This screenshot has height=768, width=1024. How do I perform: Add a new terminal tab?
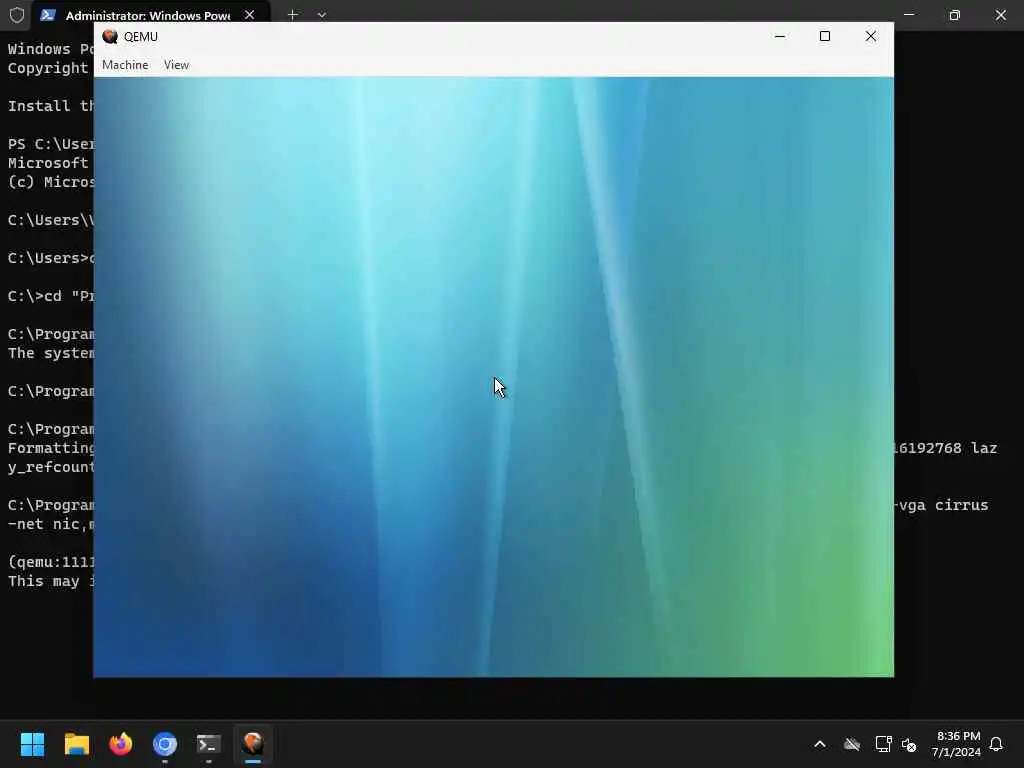pyautogui.click(x=293, y=15)
